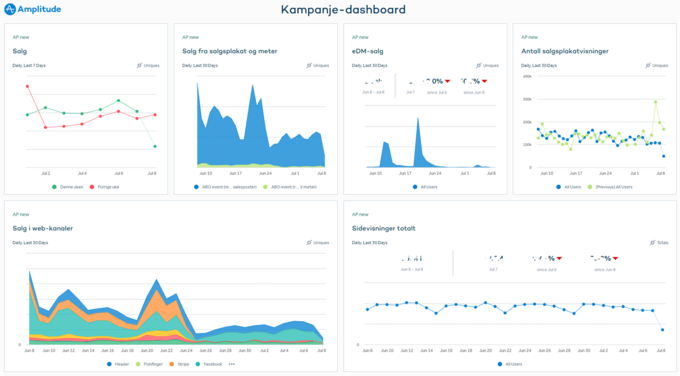Click 'AP new' label above Salg title

pyautogui.click(x=20, y=37)
